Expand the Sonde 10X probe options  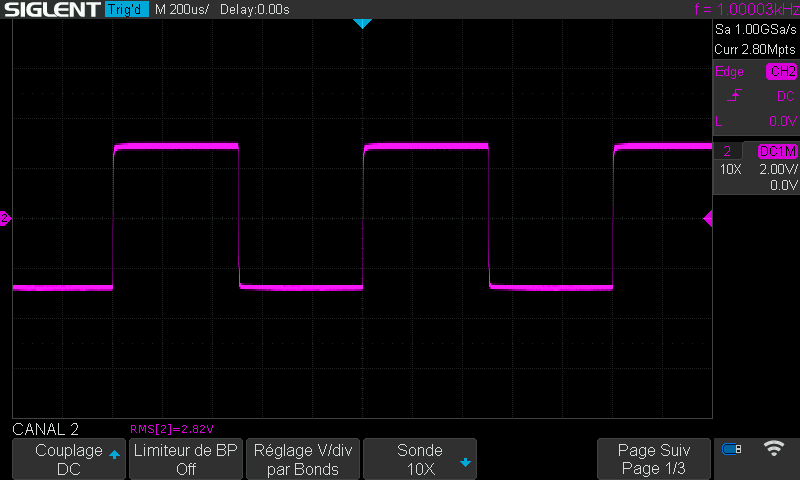point(420,459)
